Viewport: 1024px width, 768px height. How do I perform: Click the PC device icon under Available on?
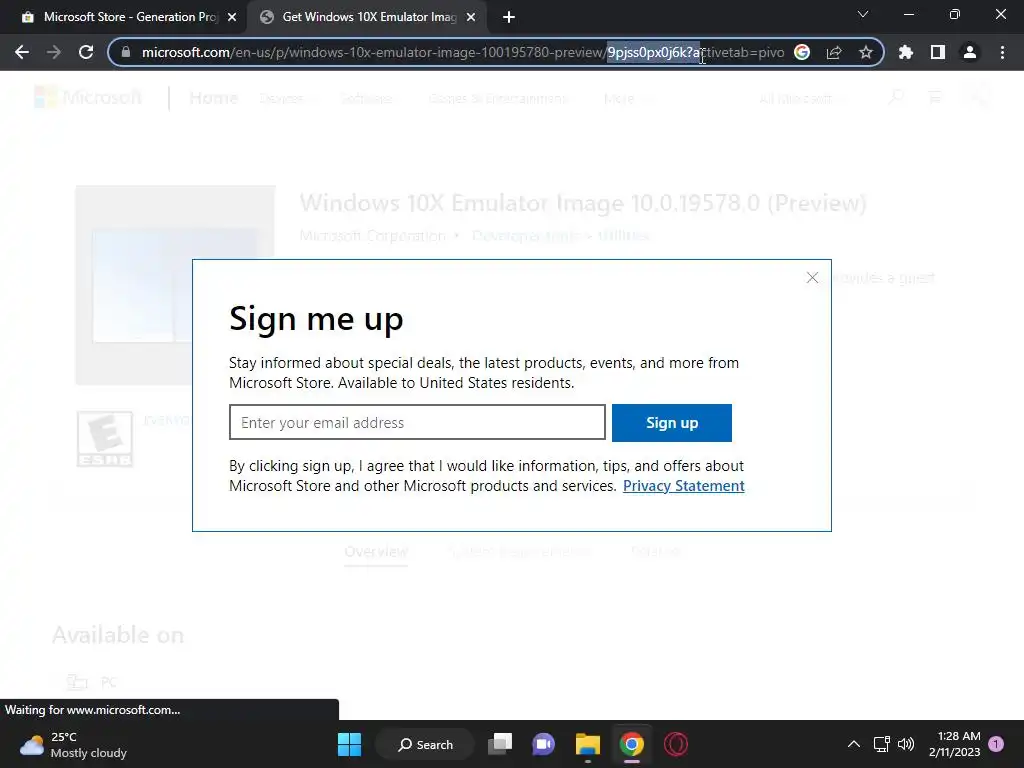point(77,682)
